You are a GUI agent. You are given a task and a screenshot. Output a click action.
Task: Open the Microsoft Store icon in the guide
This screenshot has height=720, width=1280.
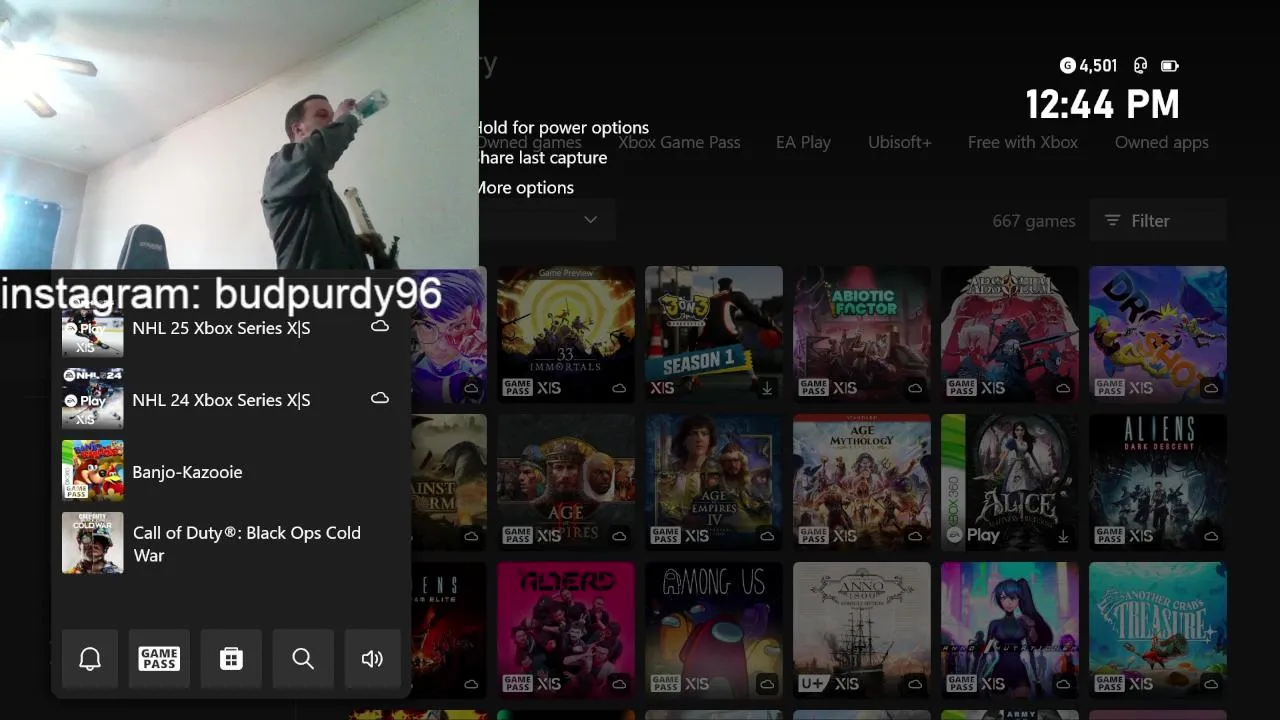pos(231,658)
